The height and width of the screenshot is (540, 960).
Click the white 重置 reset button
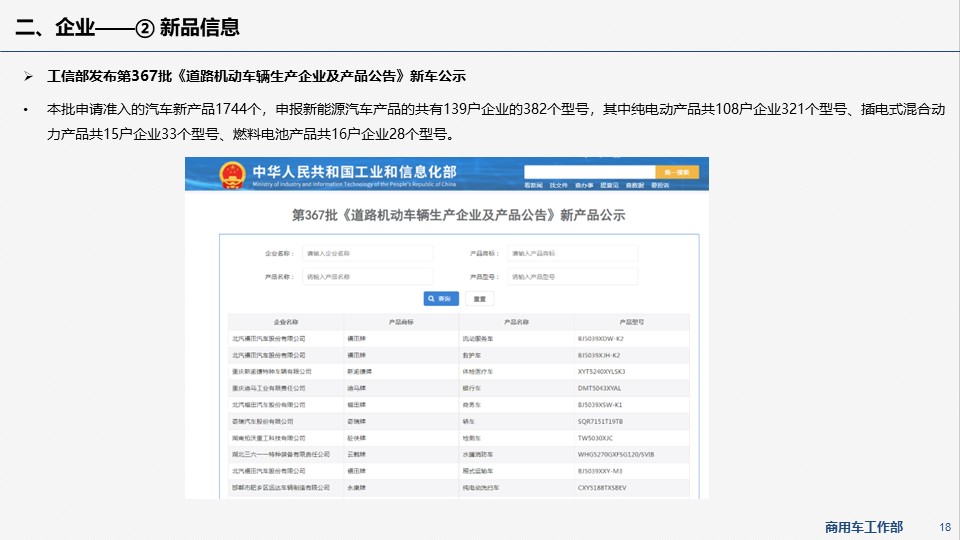479,299
